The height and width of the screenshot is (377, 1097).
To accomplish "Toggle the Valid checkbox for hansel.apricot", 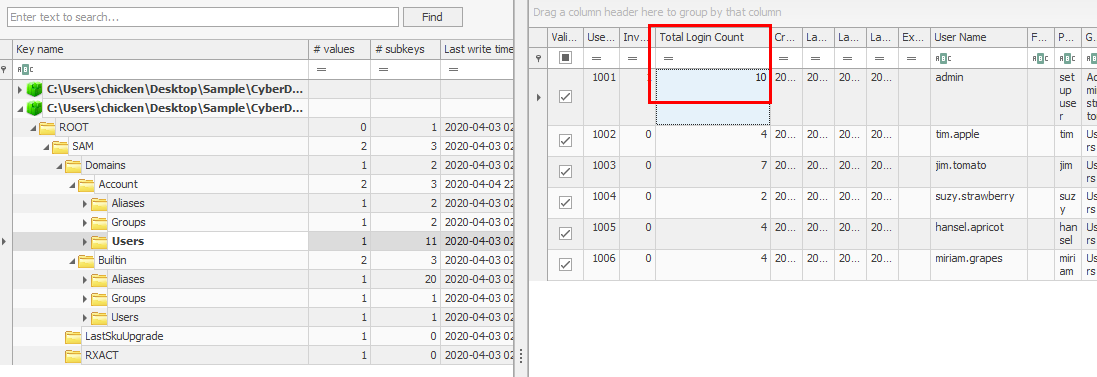I will [565, 234].
